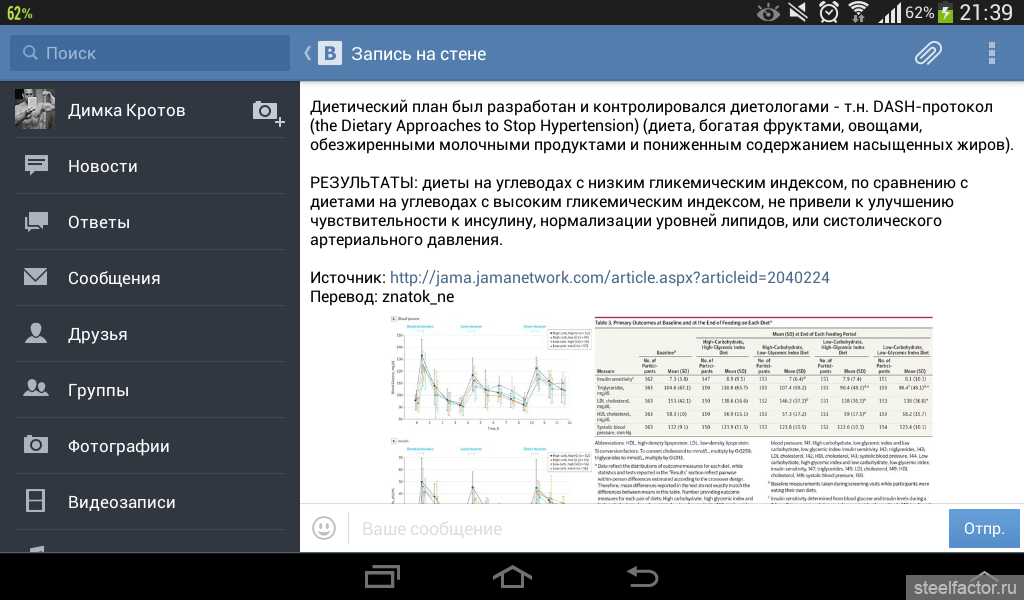
Task: Tap the Android recent apps button
Action: (x=383, y=576)
